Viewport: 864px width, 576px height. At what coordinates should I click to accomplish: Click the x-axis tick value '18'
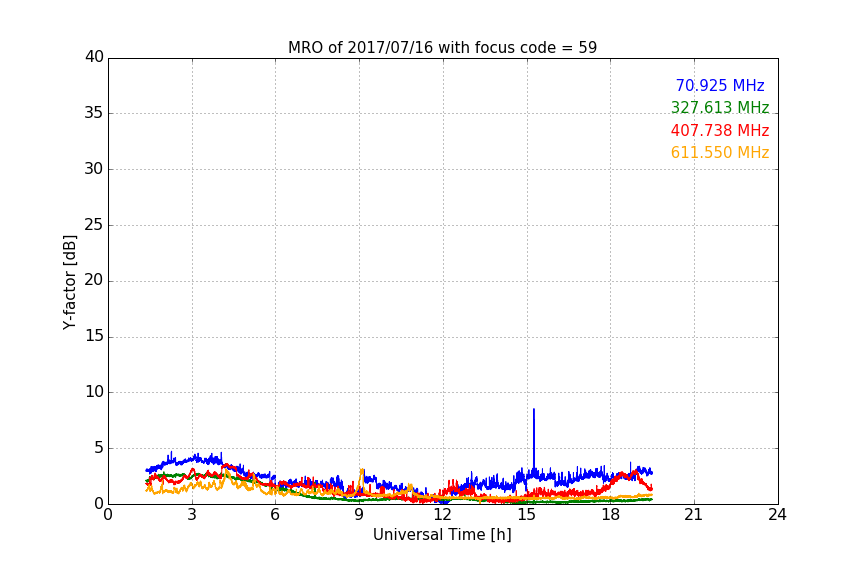click(611, 515)
